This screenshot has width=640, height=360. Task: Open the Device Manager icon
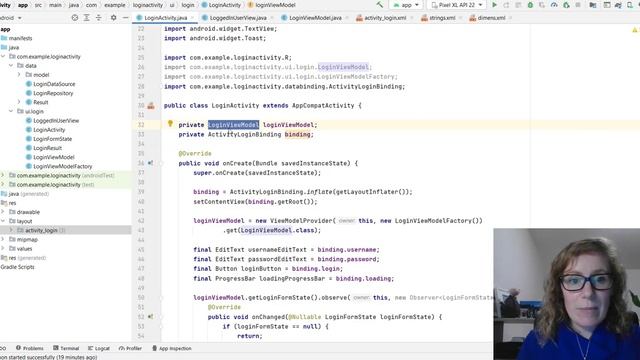(x=631, y=5)
